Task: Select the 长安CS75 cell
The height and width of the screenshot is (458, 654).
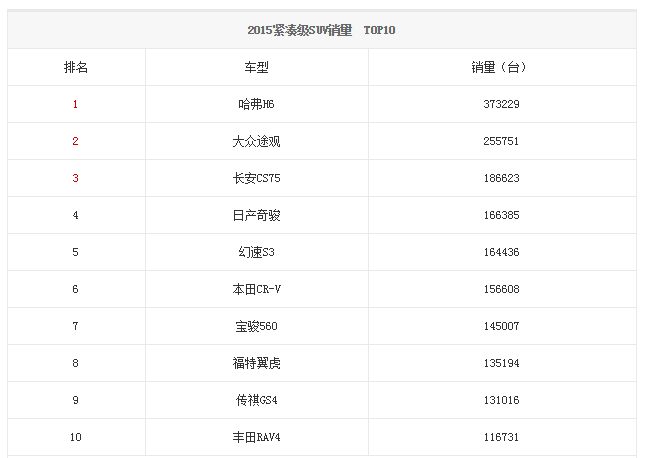Action: coord(256,178)
